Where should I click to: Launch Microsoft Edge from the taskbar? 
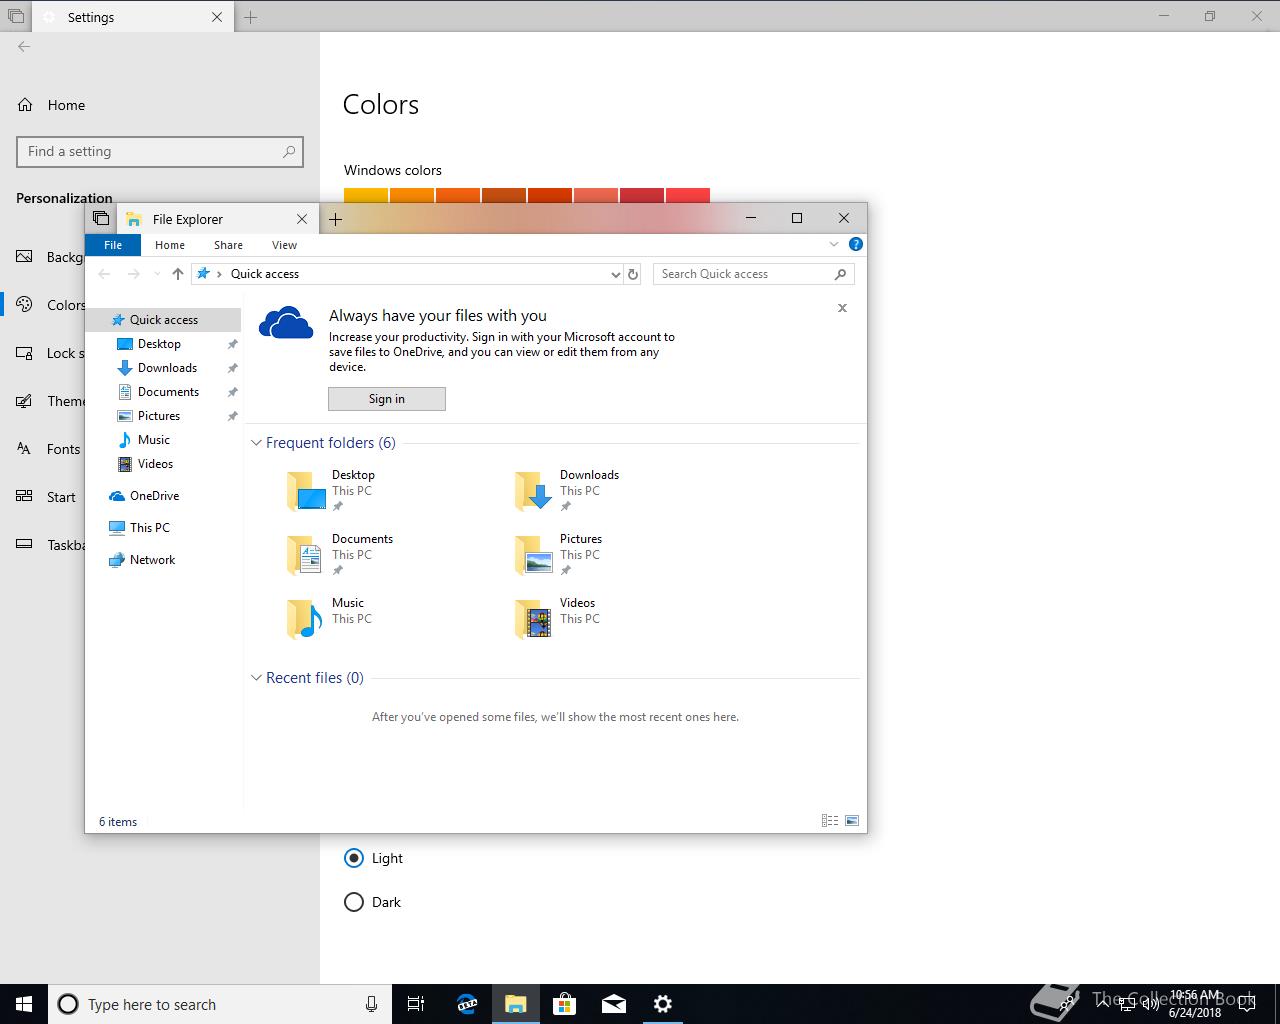pos(466,1004)
